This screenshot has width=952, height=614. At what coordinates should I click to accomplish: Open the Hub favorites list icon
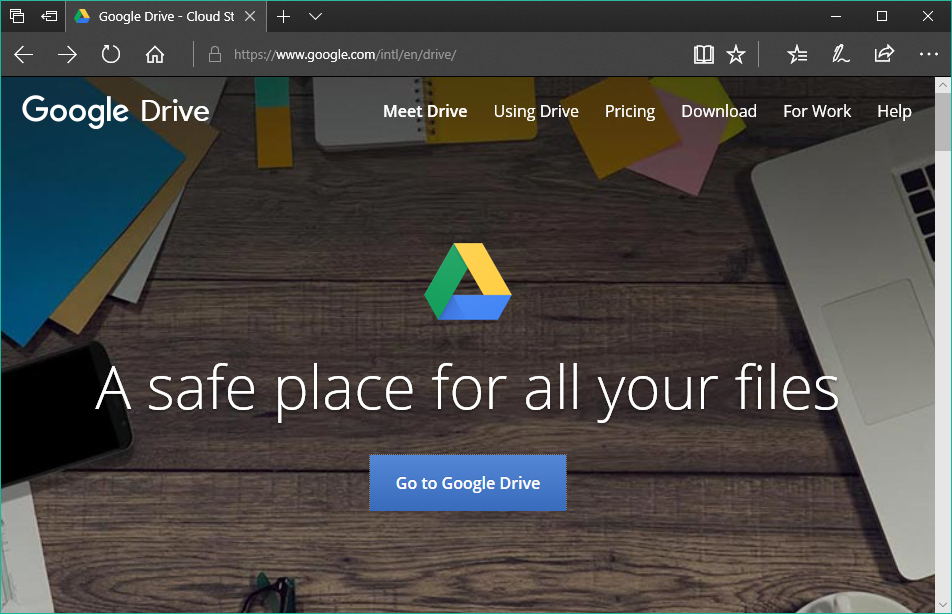coord(797,55)
